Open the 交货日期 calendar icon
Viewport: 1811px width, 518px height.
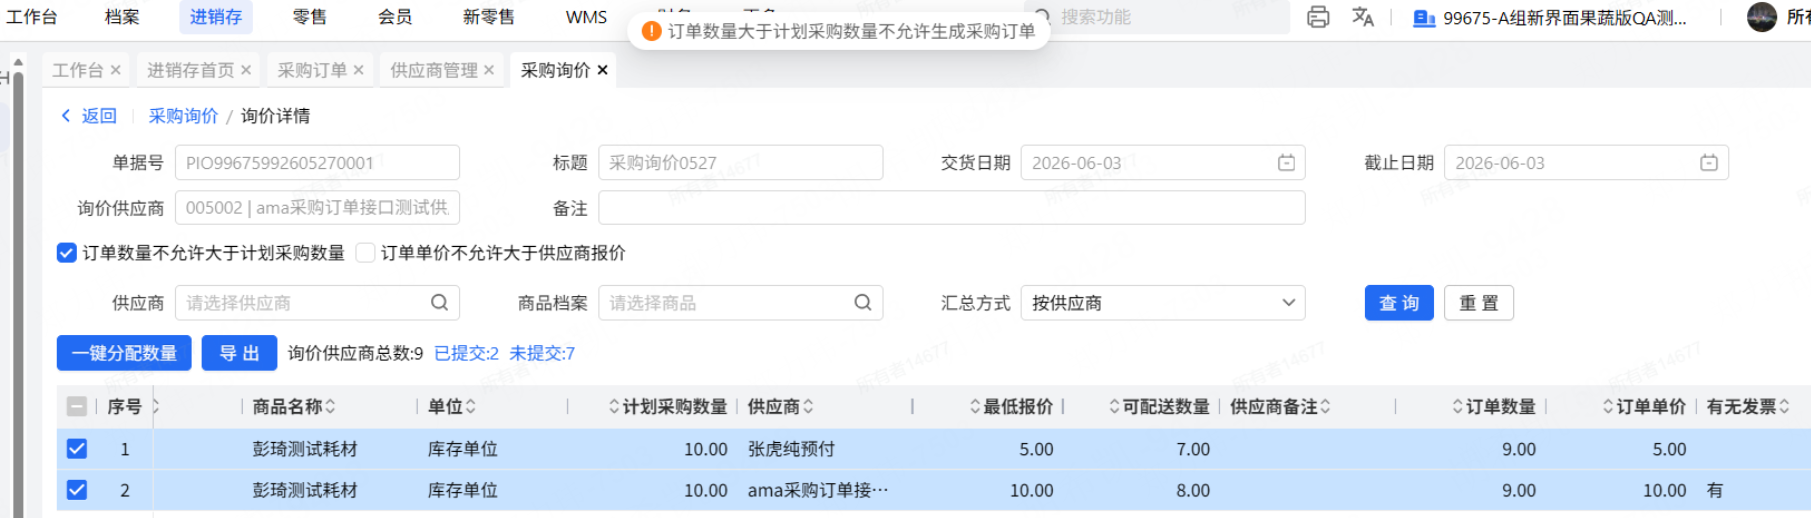pyautogui.click(x=1286, y=162)
